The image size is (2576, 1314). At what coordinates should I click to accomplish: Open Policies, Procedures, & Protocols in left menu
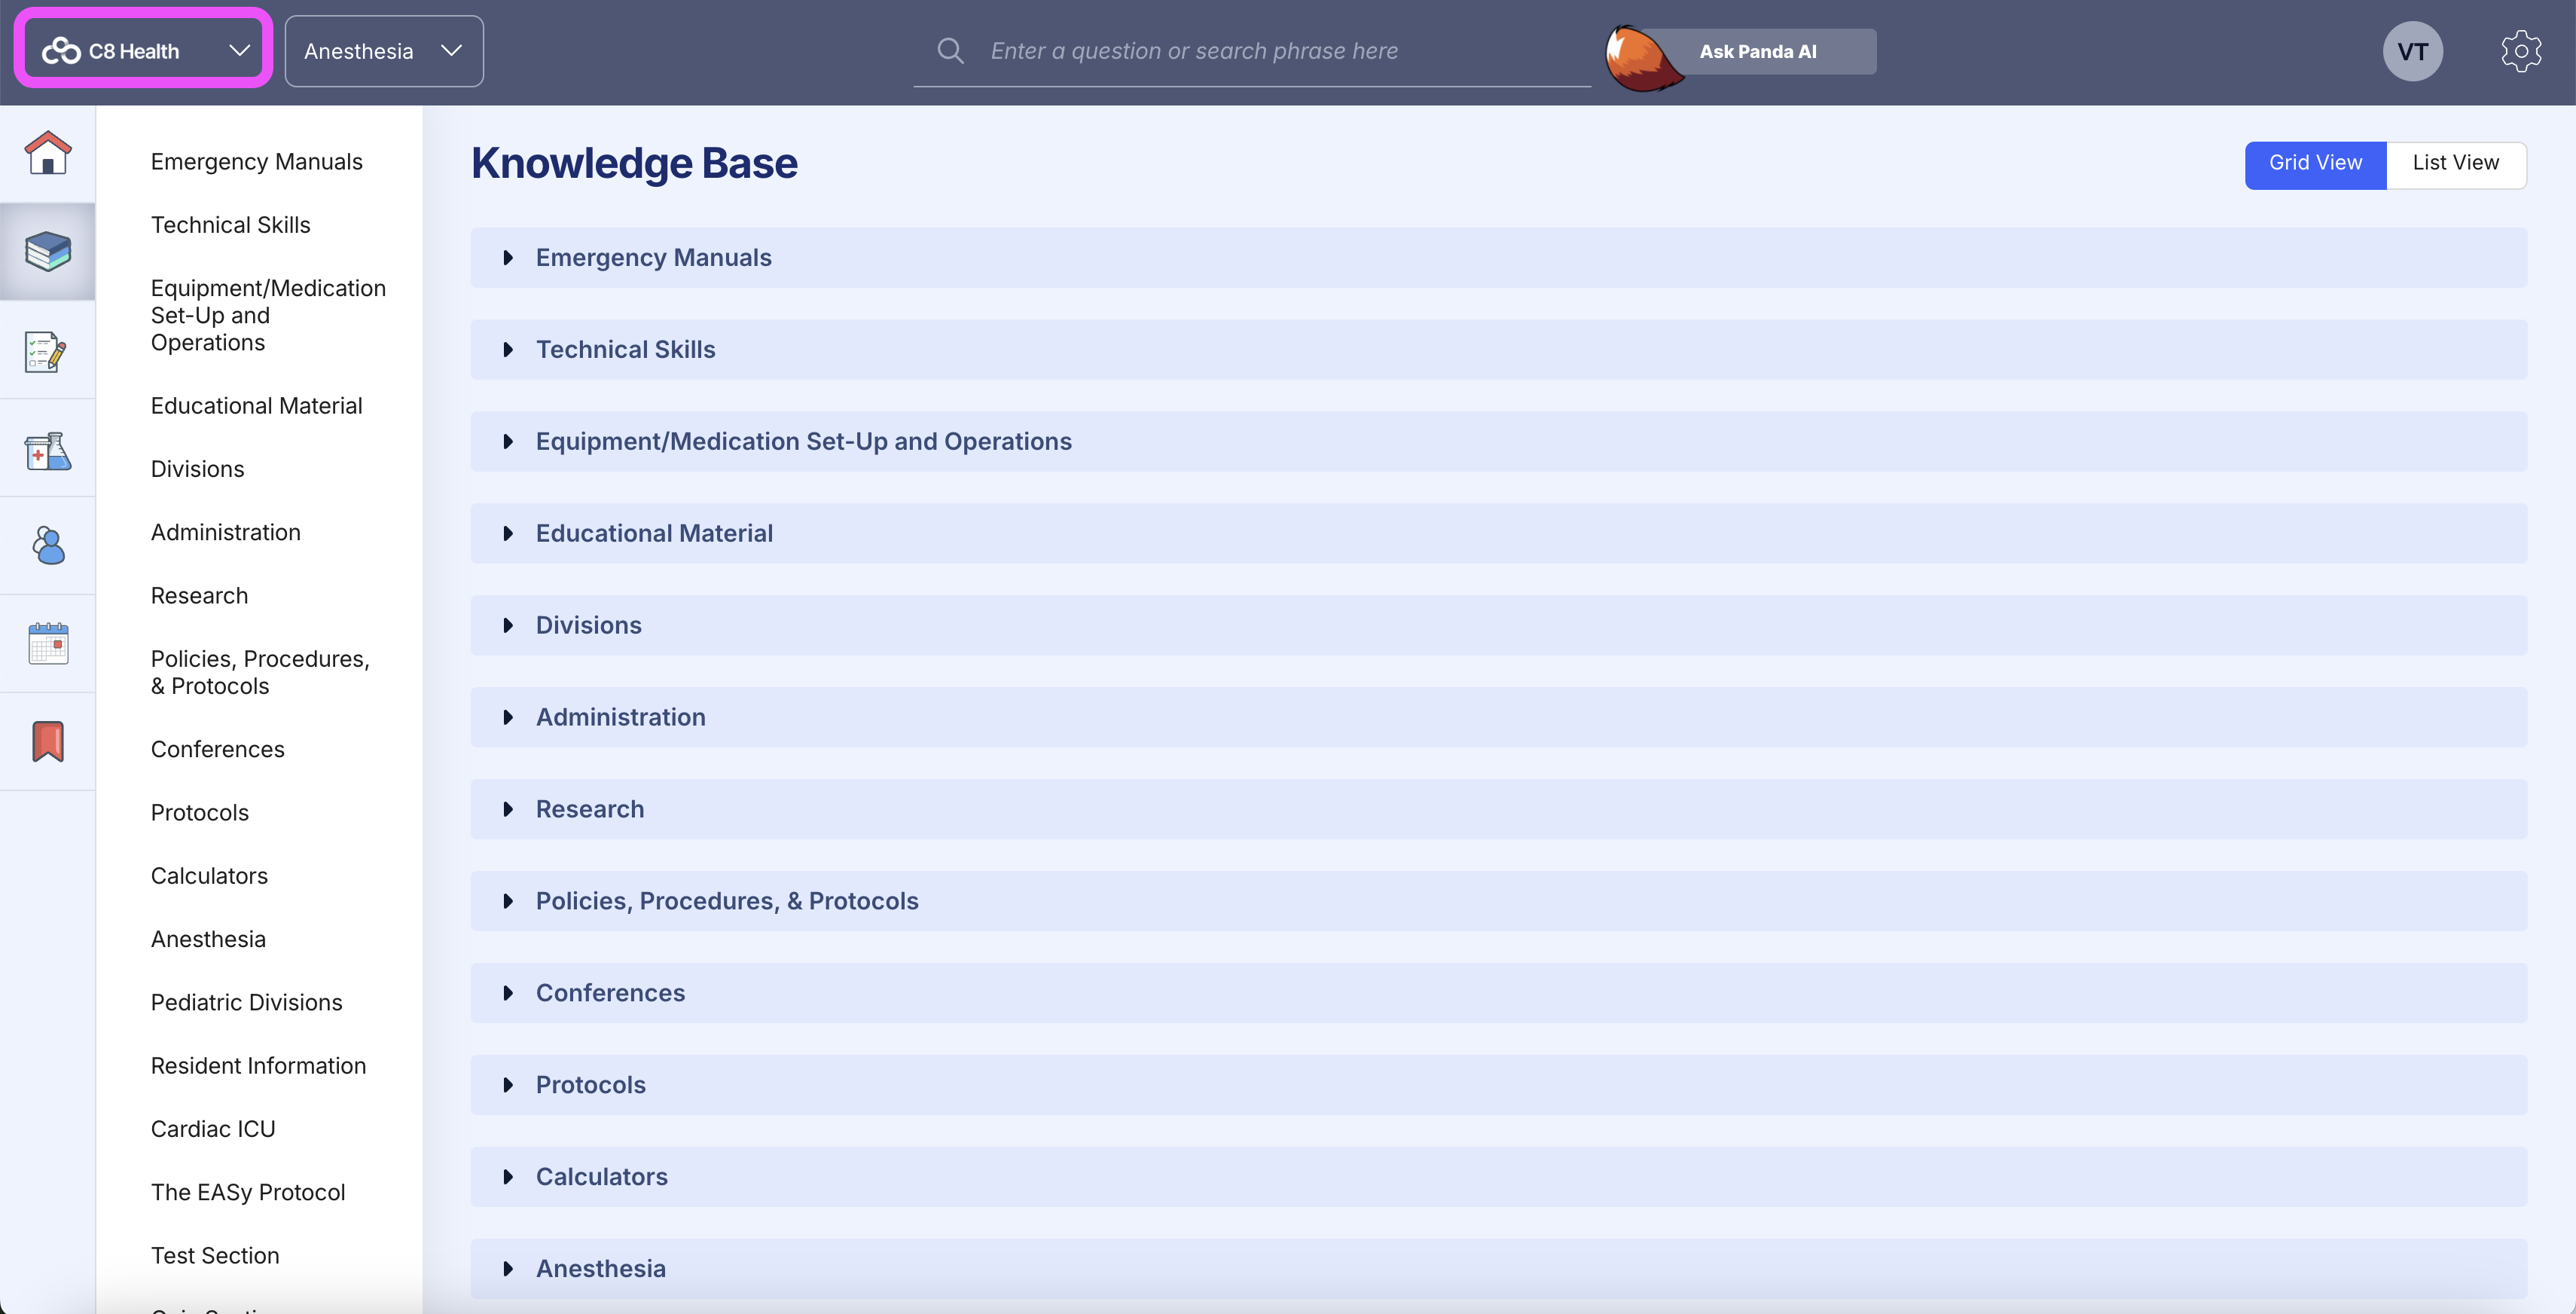click(260, 672)
